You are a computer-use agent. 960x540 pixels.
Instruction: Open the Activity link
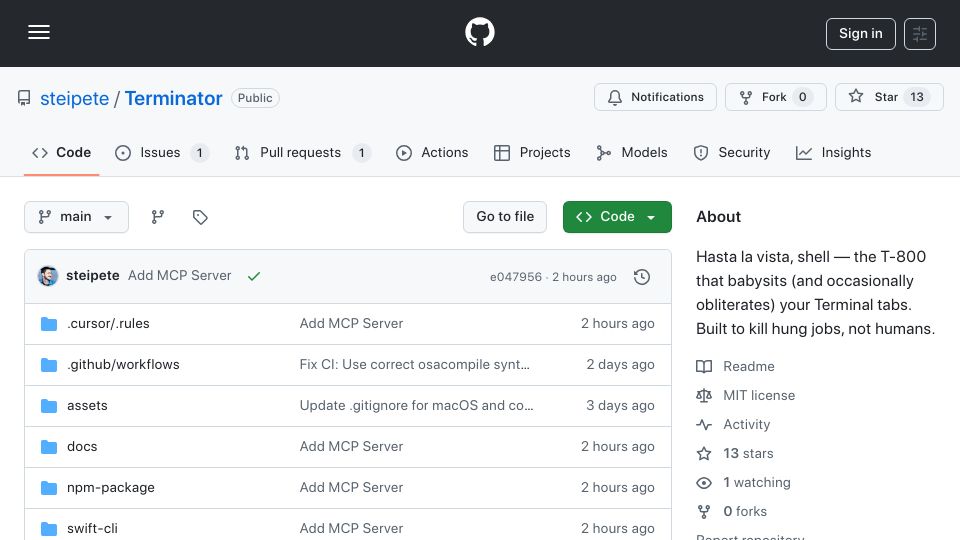733,424
